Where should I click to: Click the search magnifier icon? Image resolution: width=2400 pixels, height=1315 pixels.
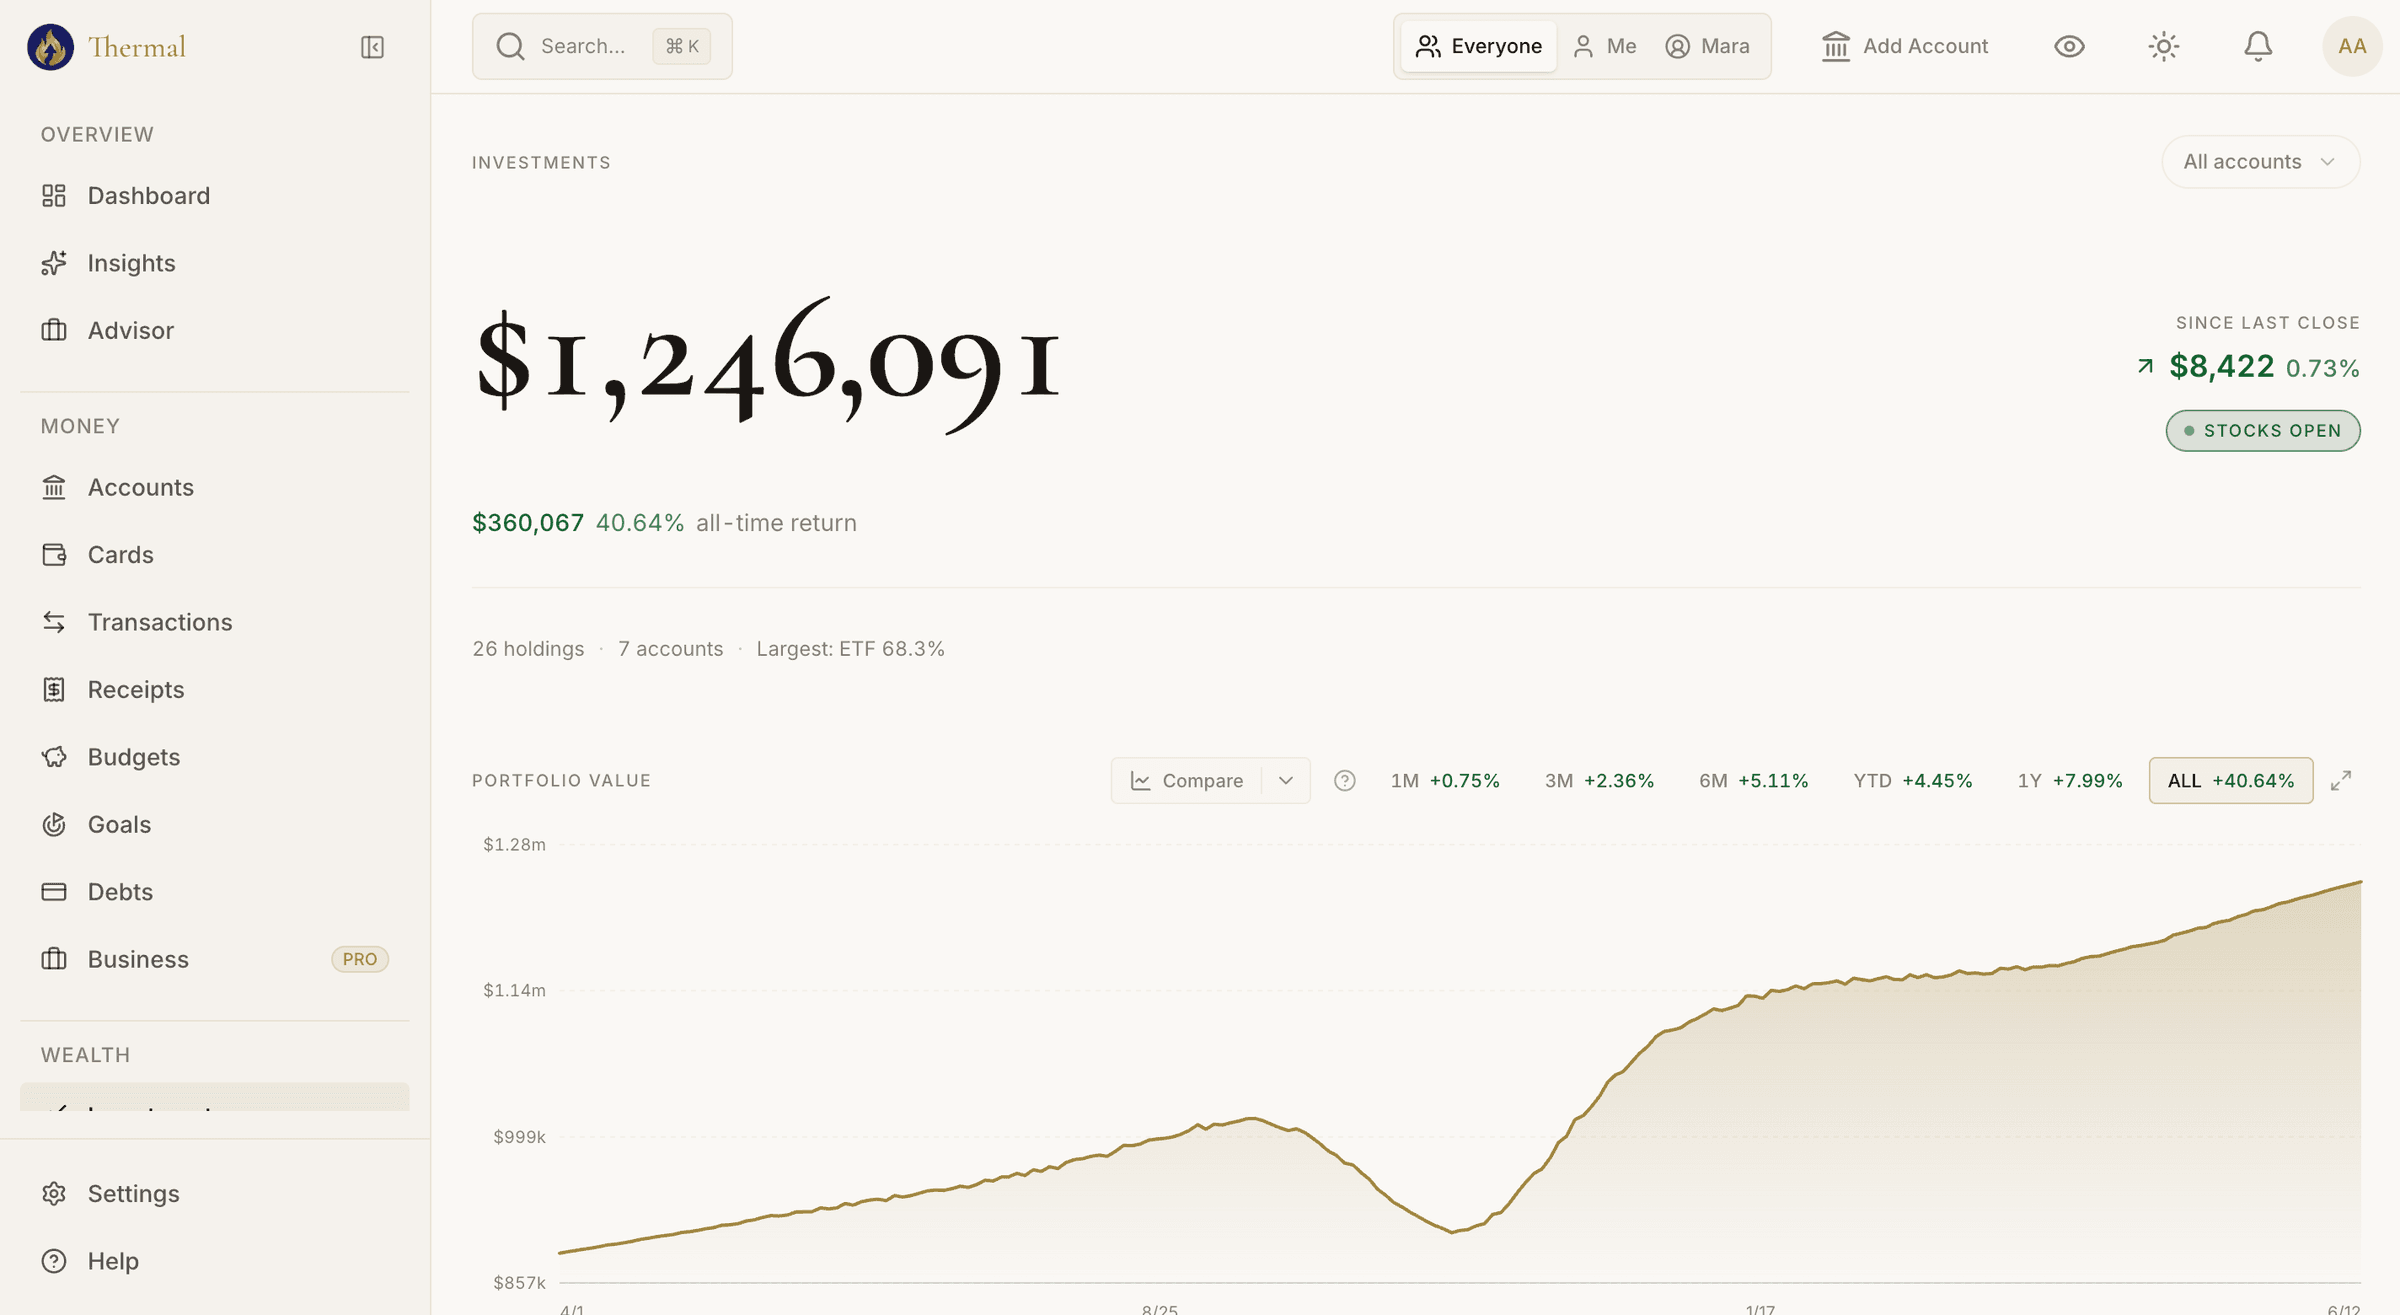(510, 46)
